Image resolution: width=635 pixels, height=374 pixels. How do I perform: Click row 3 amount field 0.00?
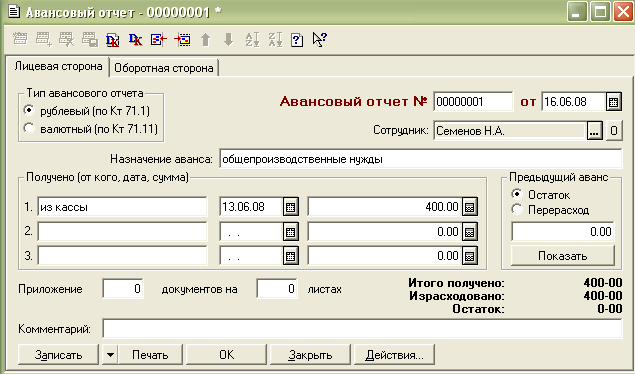pyautogui.click(x=385, y=256)
